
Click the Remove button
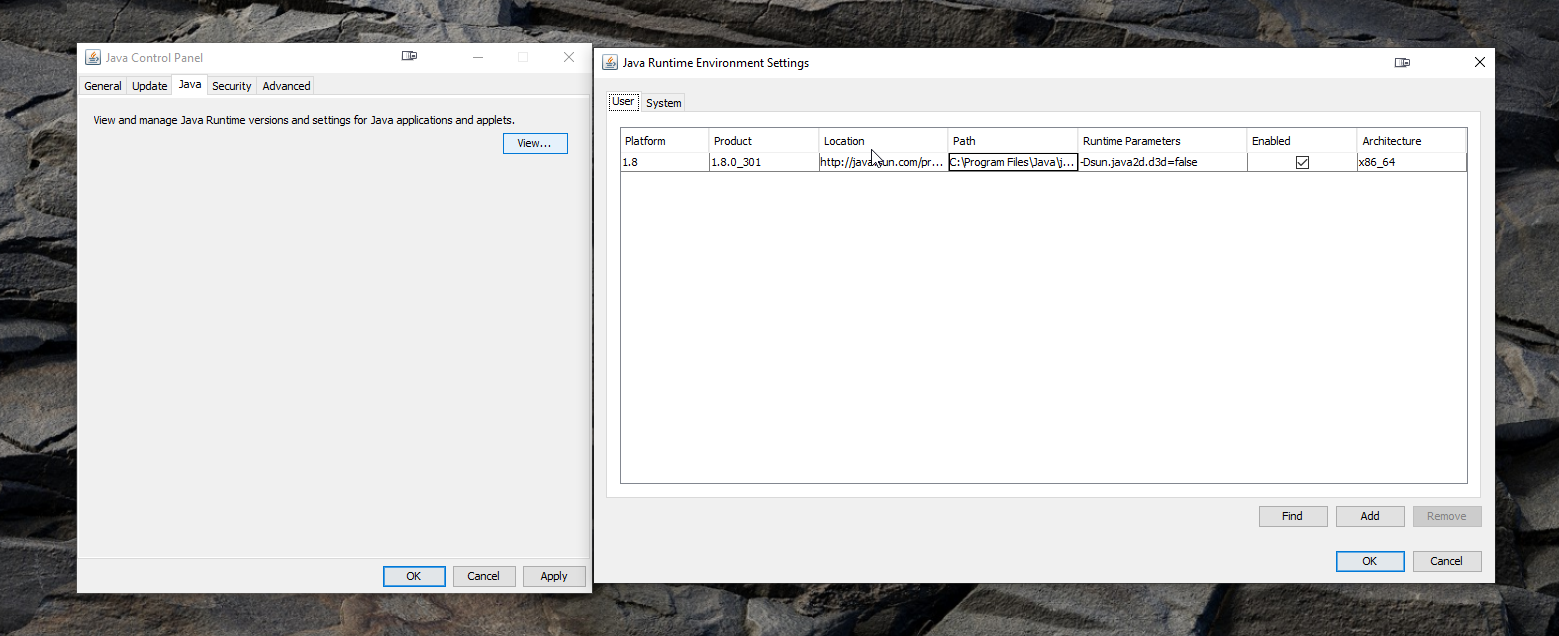[1447, 516]
